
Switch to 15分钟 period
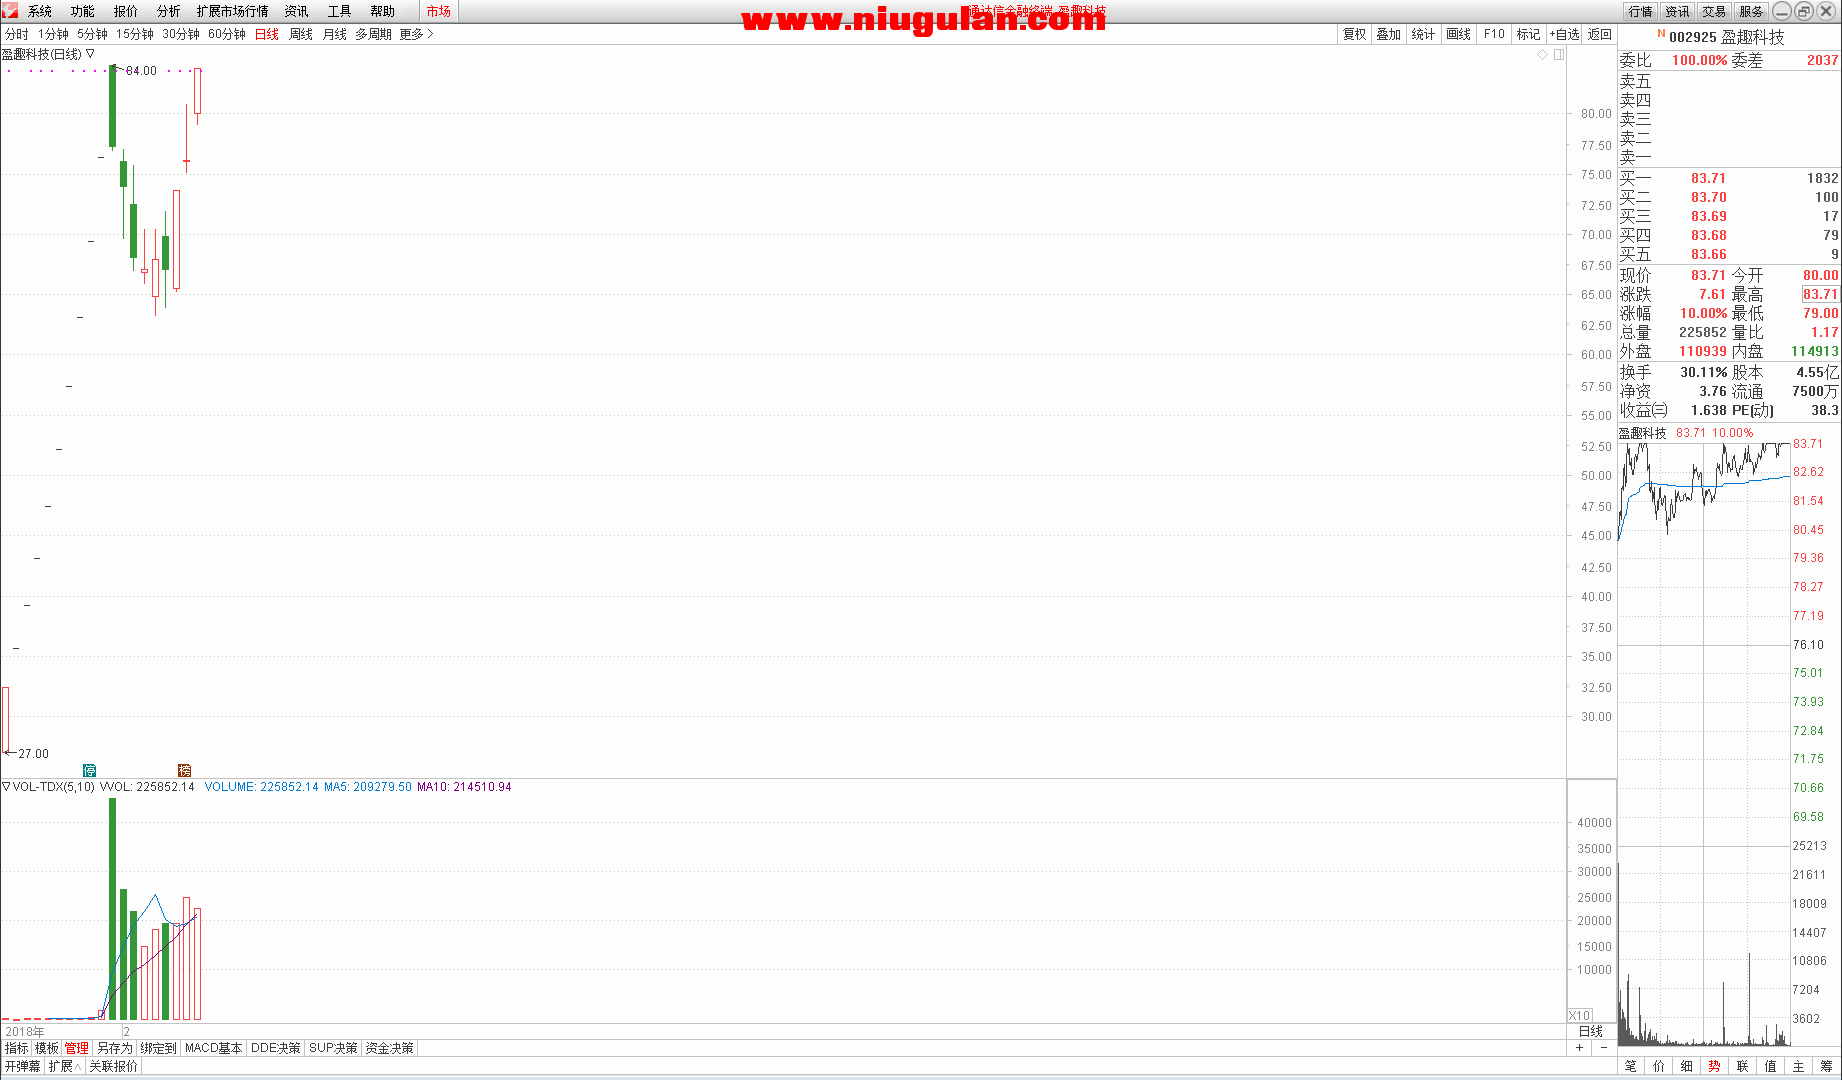pyautogui.click(x=135, y=34)
